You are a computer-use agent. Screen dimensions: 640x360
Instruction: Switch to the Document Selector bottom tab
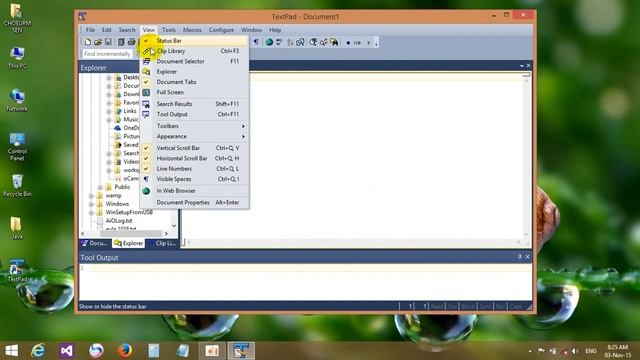(95, 243)
